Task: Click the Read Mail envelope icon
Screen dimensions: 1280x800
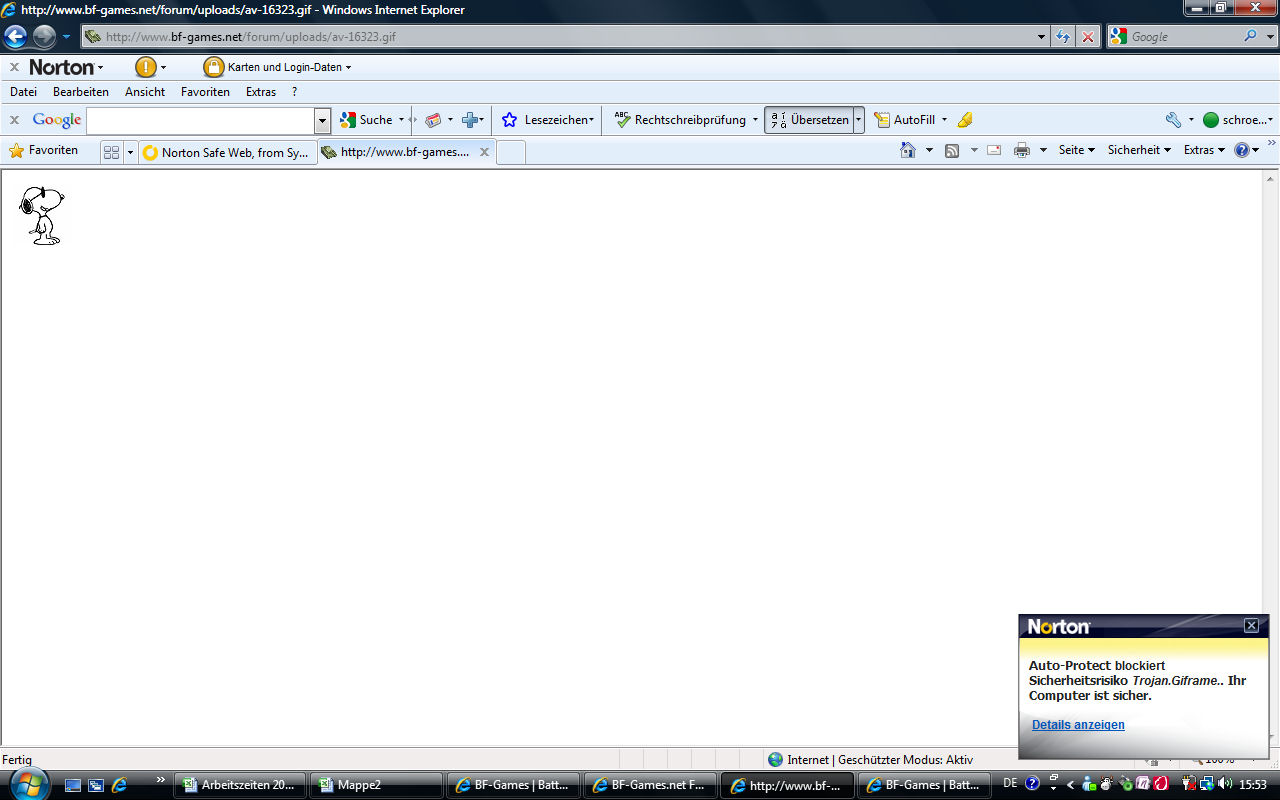Action: point(994,150)
